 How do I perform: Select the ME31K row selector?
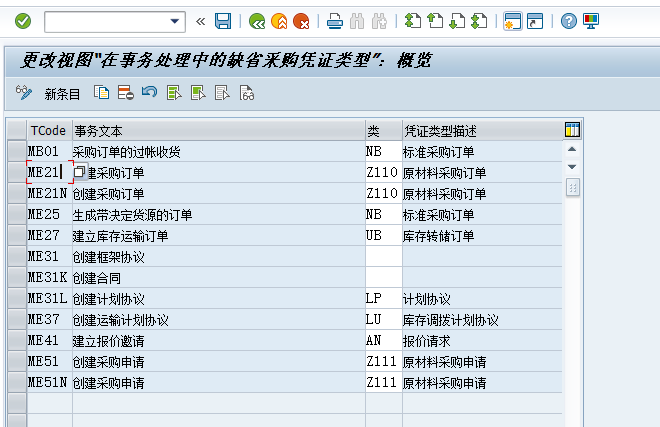point(17,278)
